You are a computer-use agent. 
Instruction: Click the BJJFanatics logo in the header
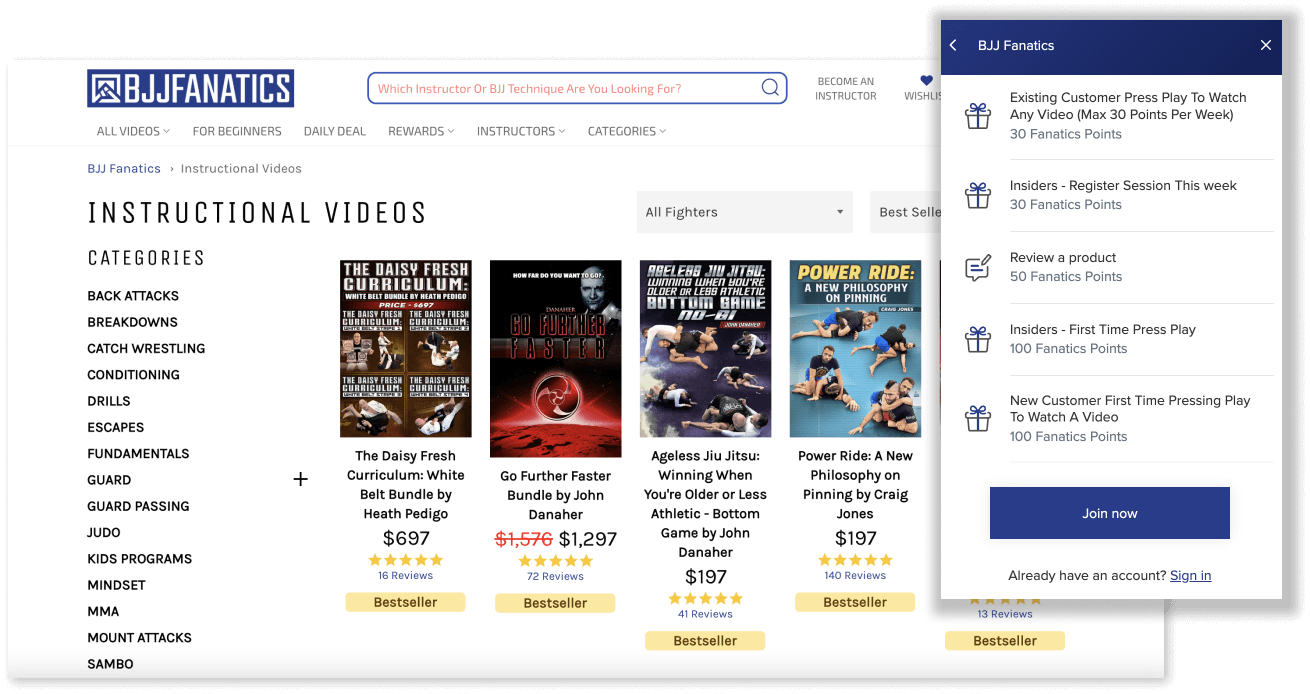click(x=190, y=88)
